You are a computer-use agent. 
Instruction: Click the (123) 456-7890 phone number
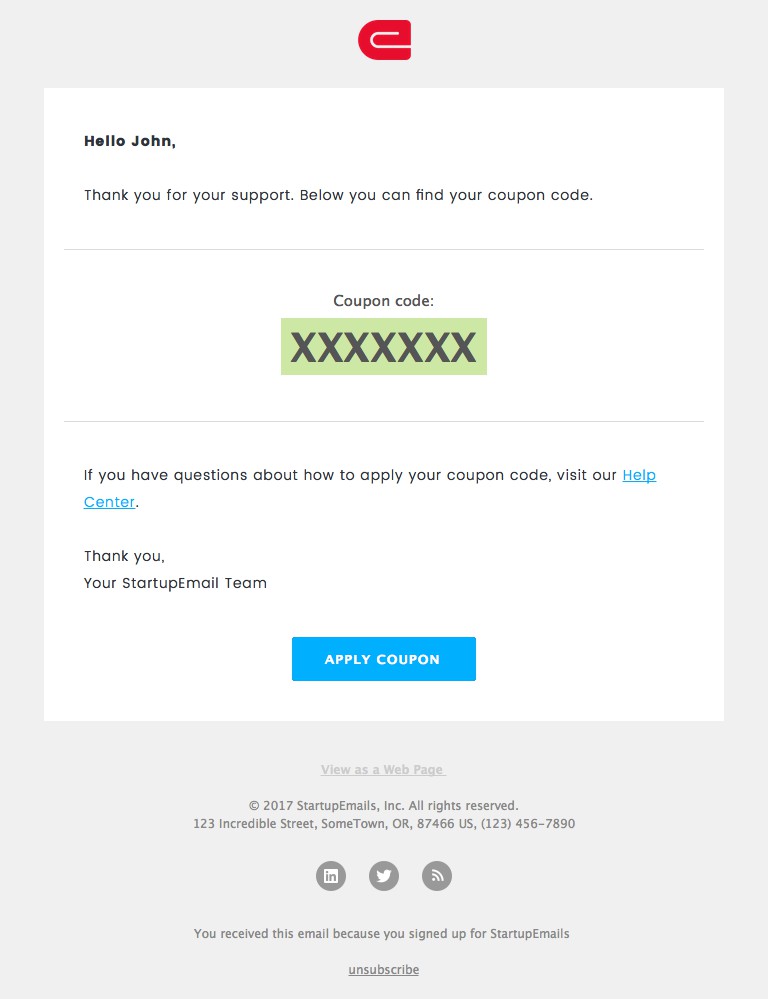pyautogui.click(x=528, y=824)
